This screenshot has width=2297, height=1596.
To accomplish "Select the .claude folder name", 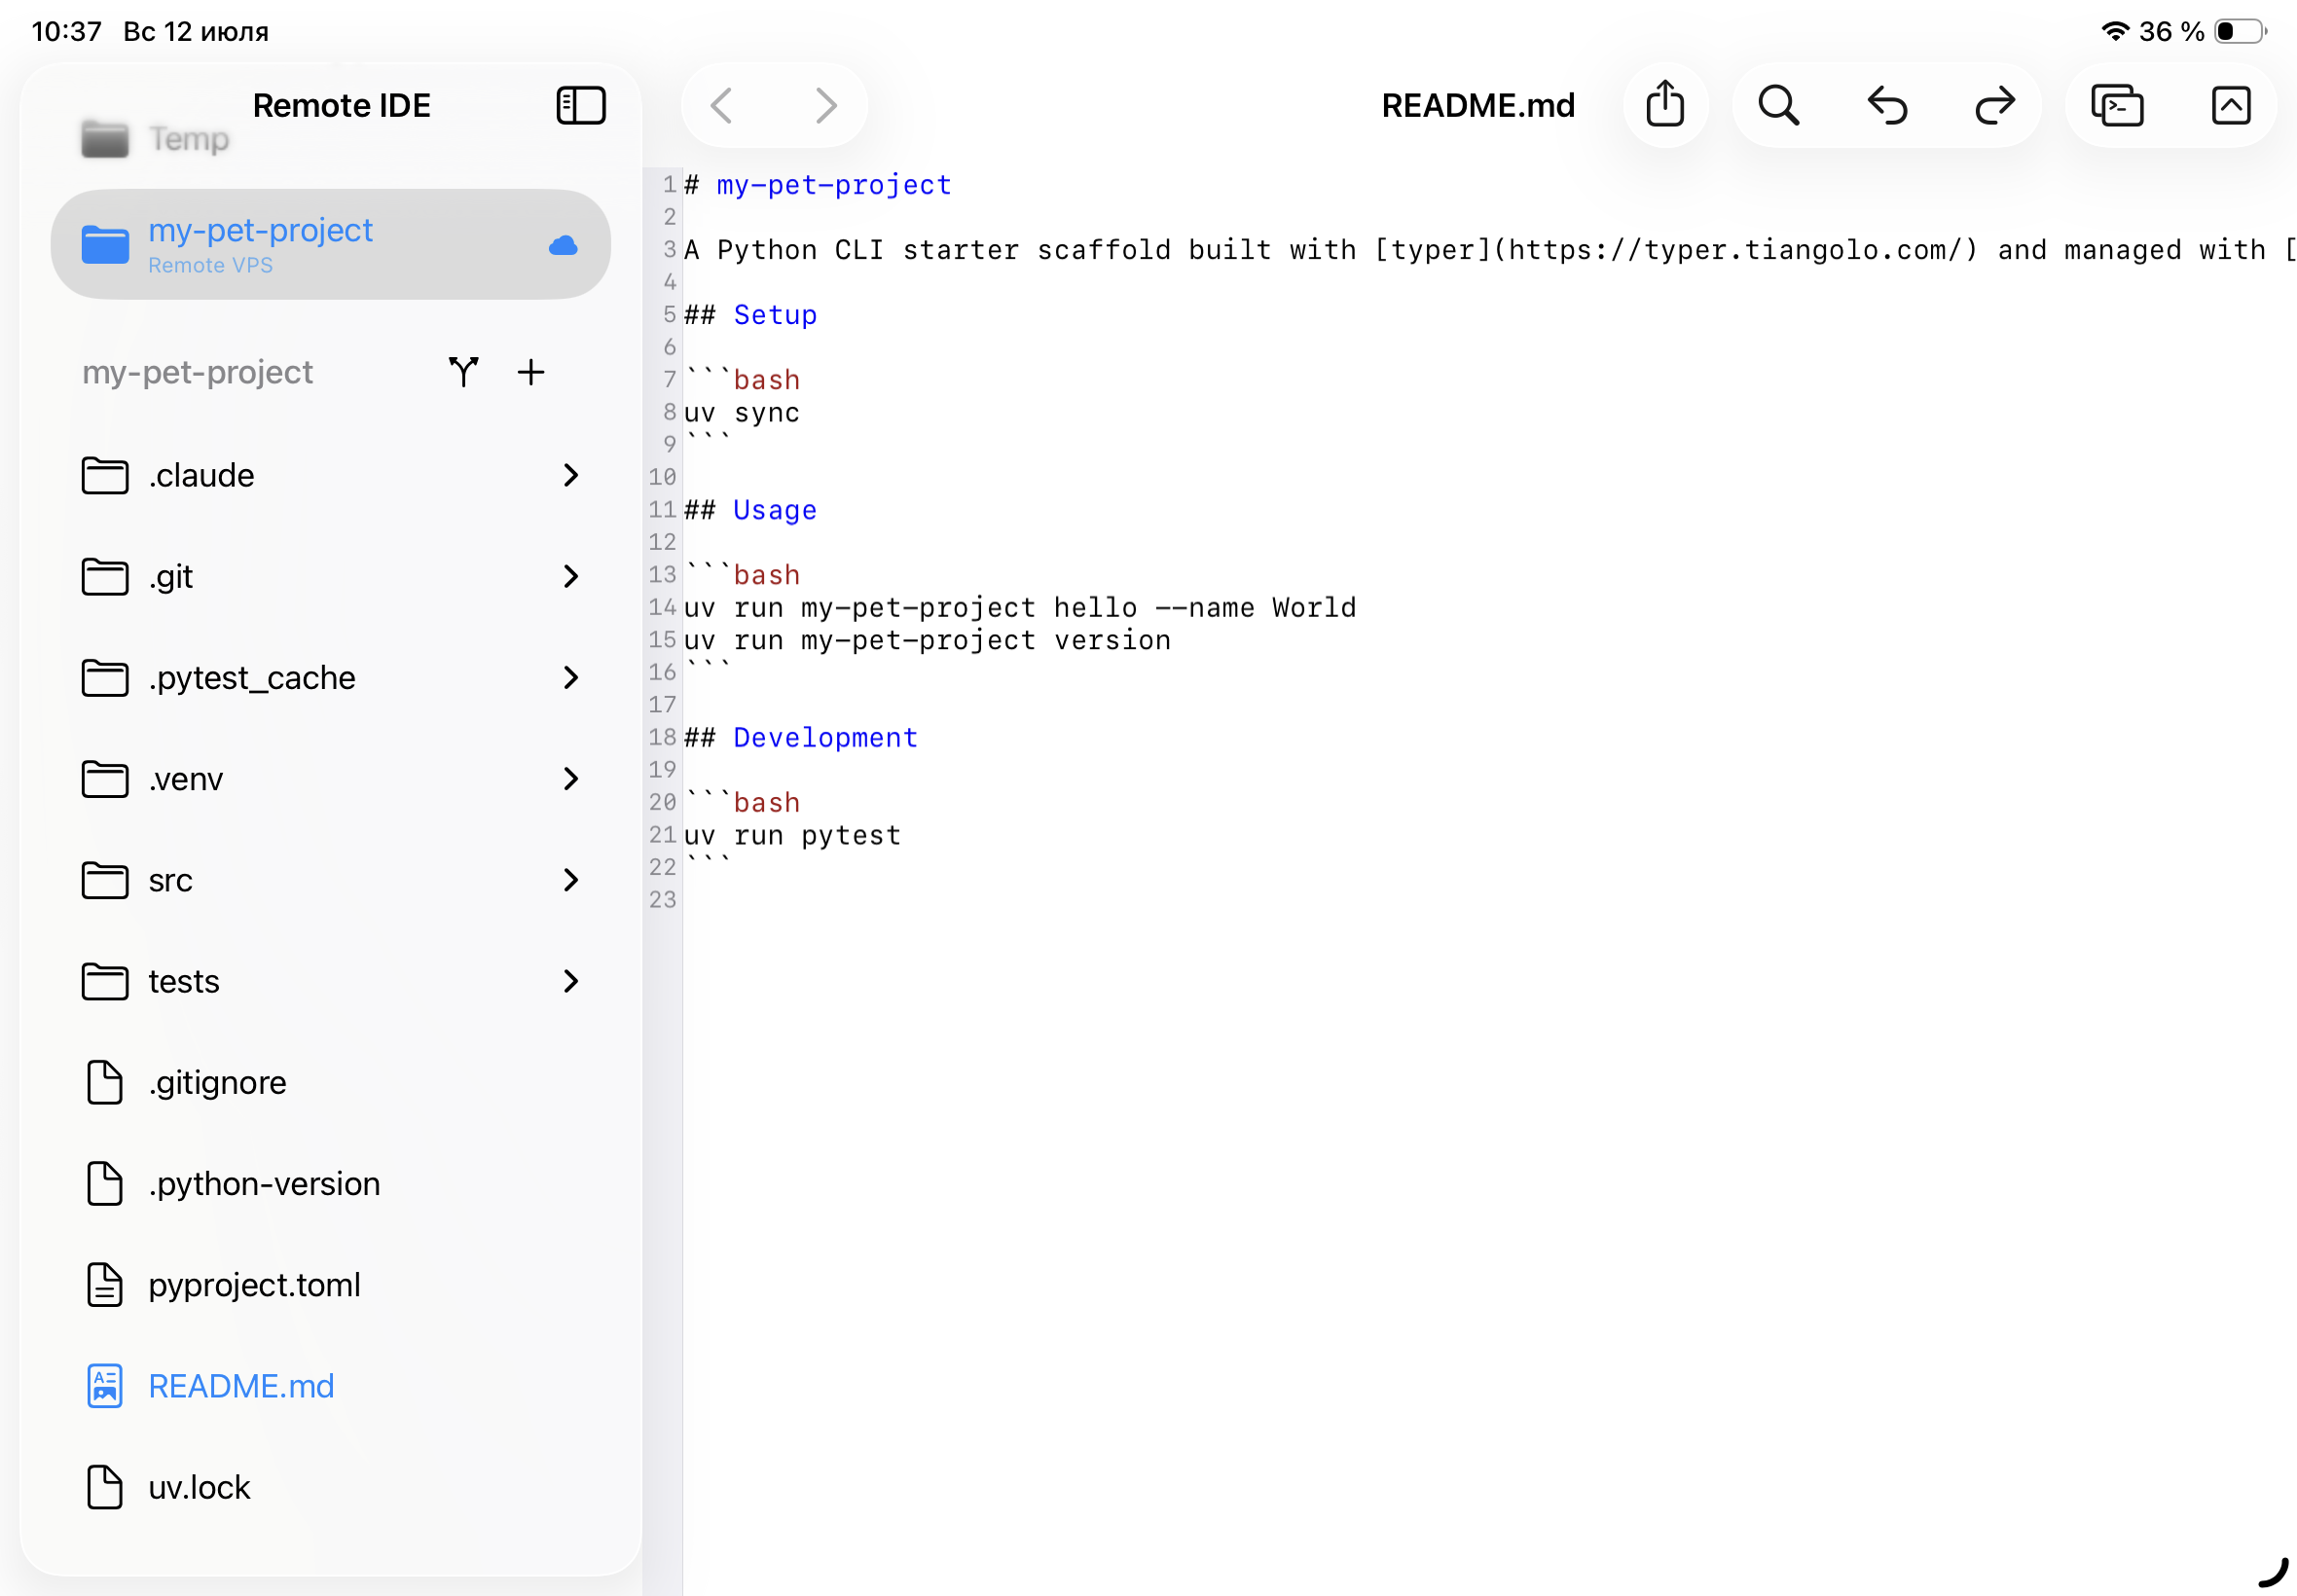I will pos(201,475).
